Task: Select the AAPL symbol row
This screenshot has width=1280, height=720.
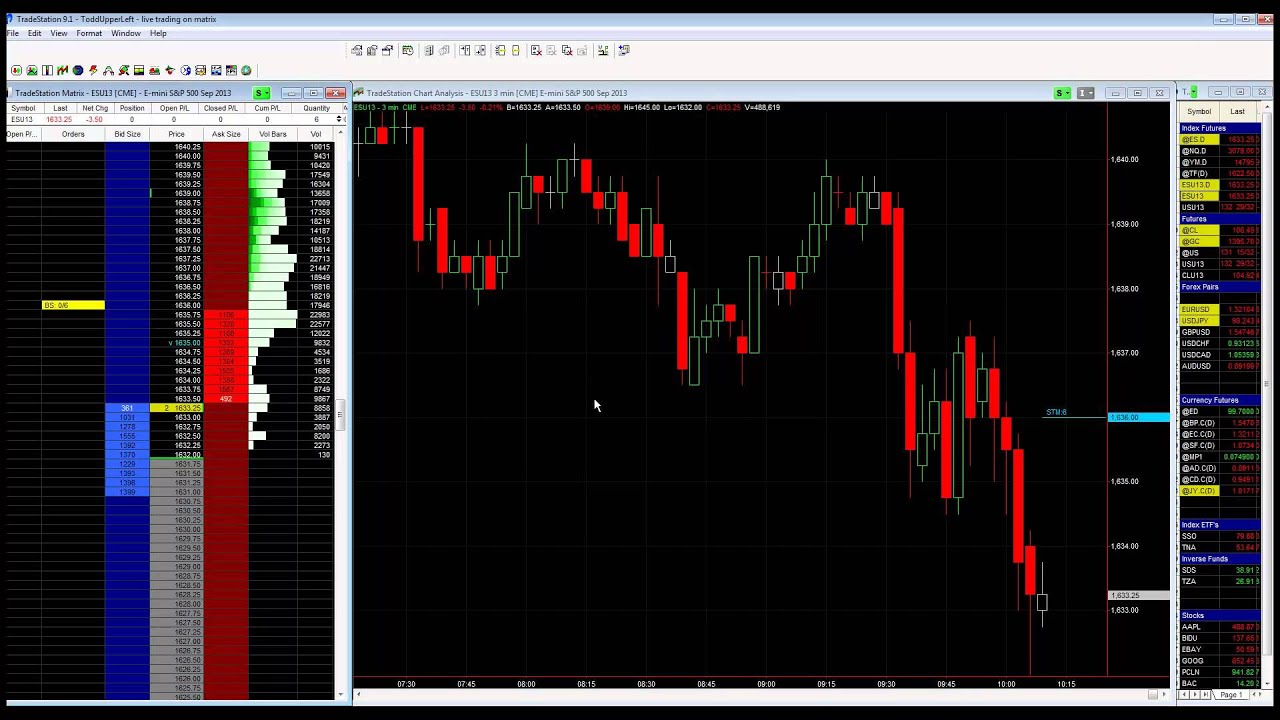Action: coord(1219,627)
